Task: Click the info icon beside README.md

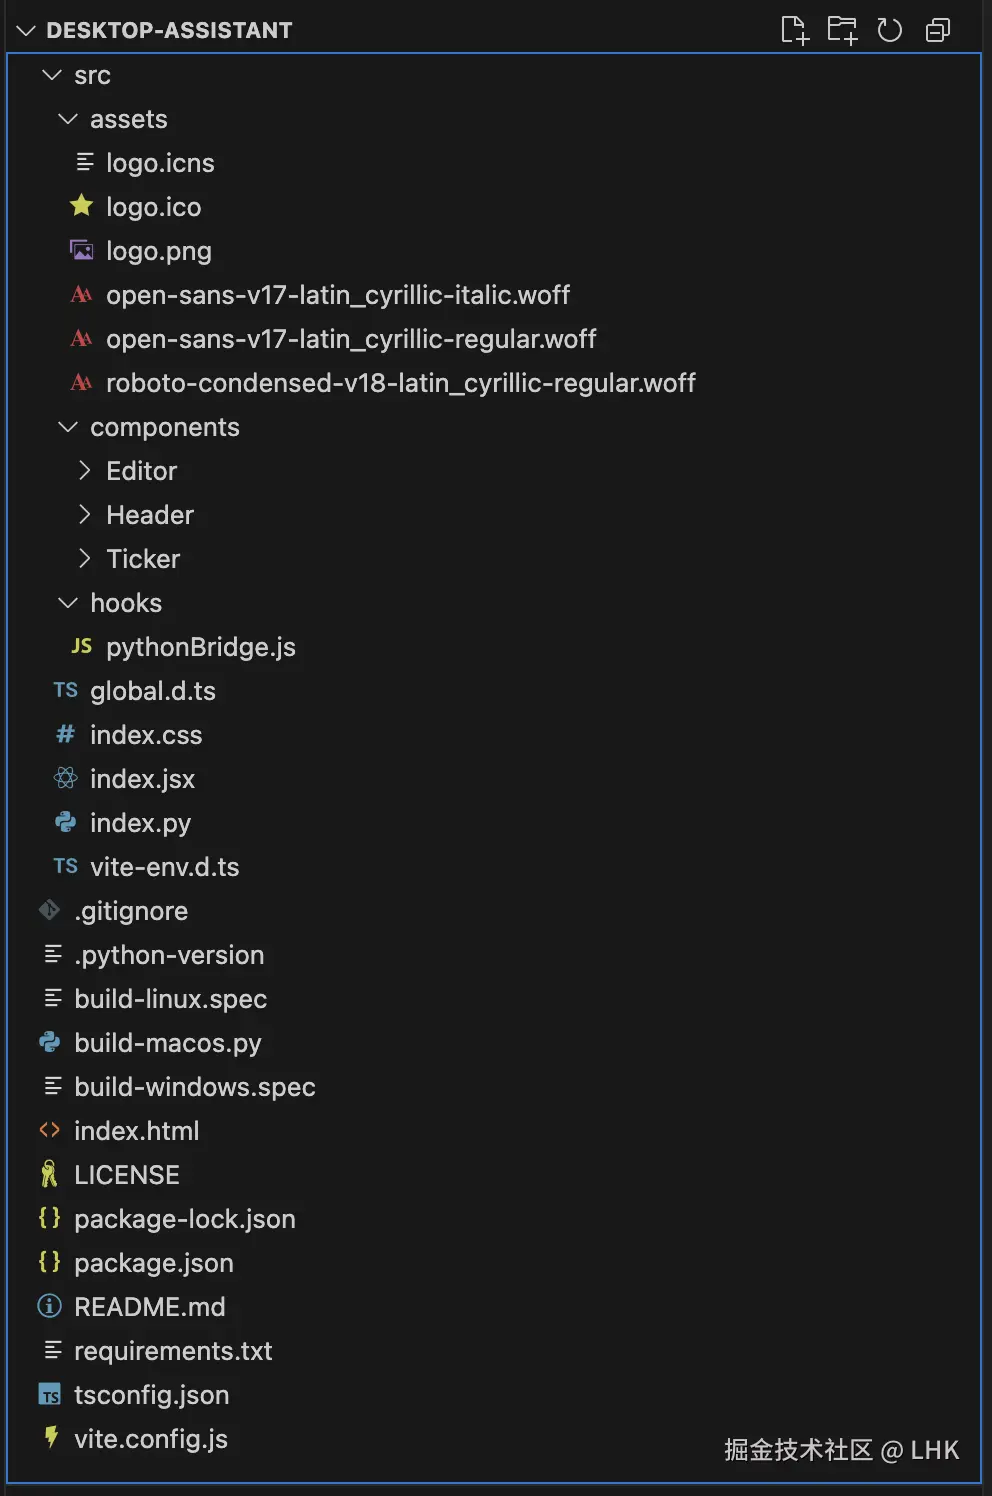Action: tap(49, 1306)
